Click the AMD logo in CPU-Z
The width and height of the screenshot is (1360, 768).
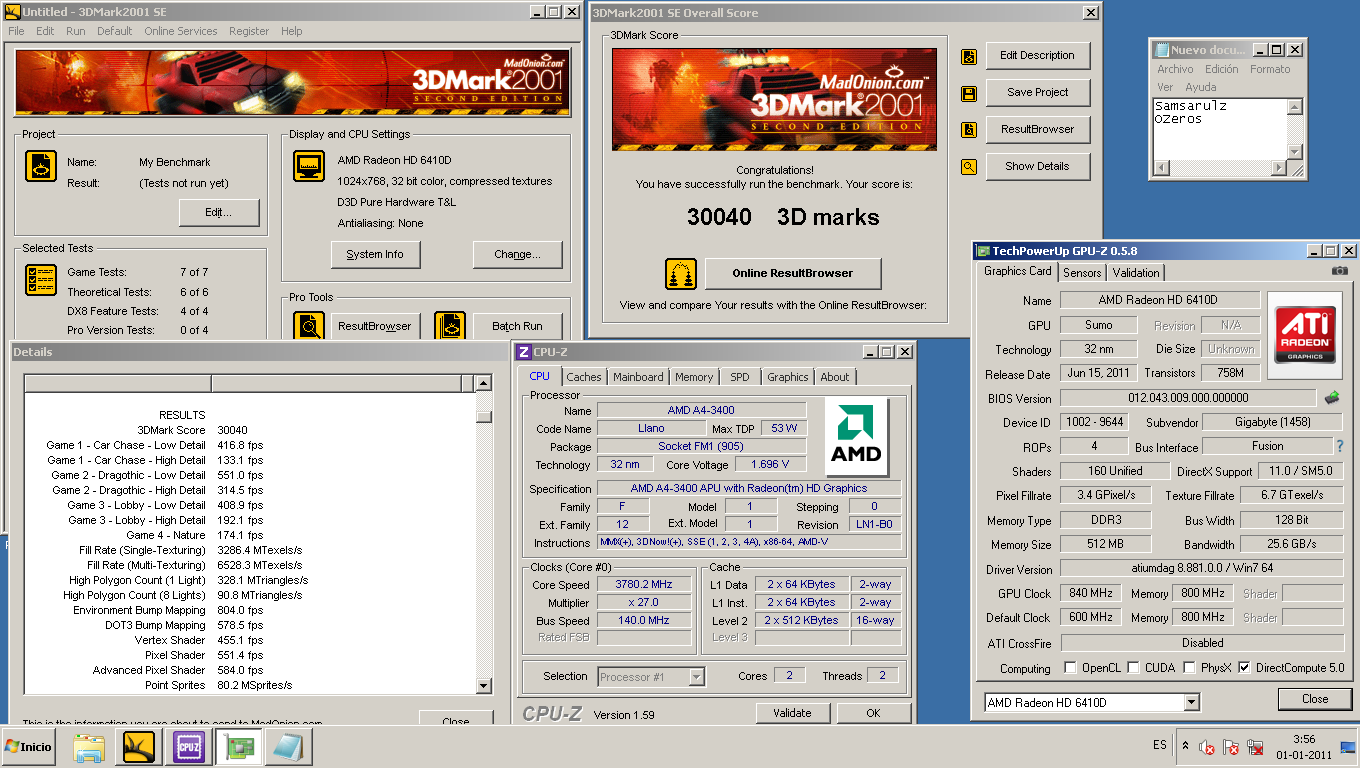[x=857, y=438]
